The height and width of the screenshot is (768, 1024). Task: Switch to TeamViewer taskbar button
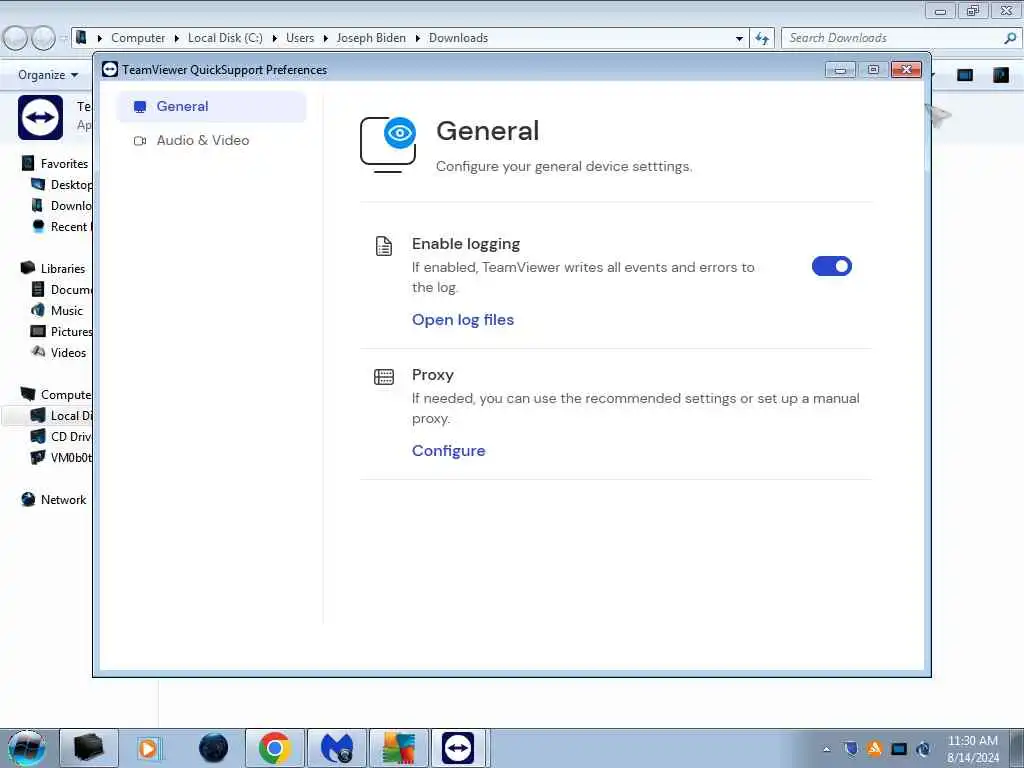[x=458, y=748]
